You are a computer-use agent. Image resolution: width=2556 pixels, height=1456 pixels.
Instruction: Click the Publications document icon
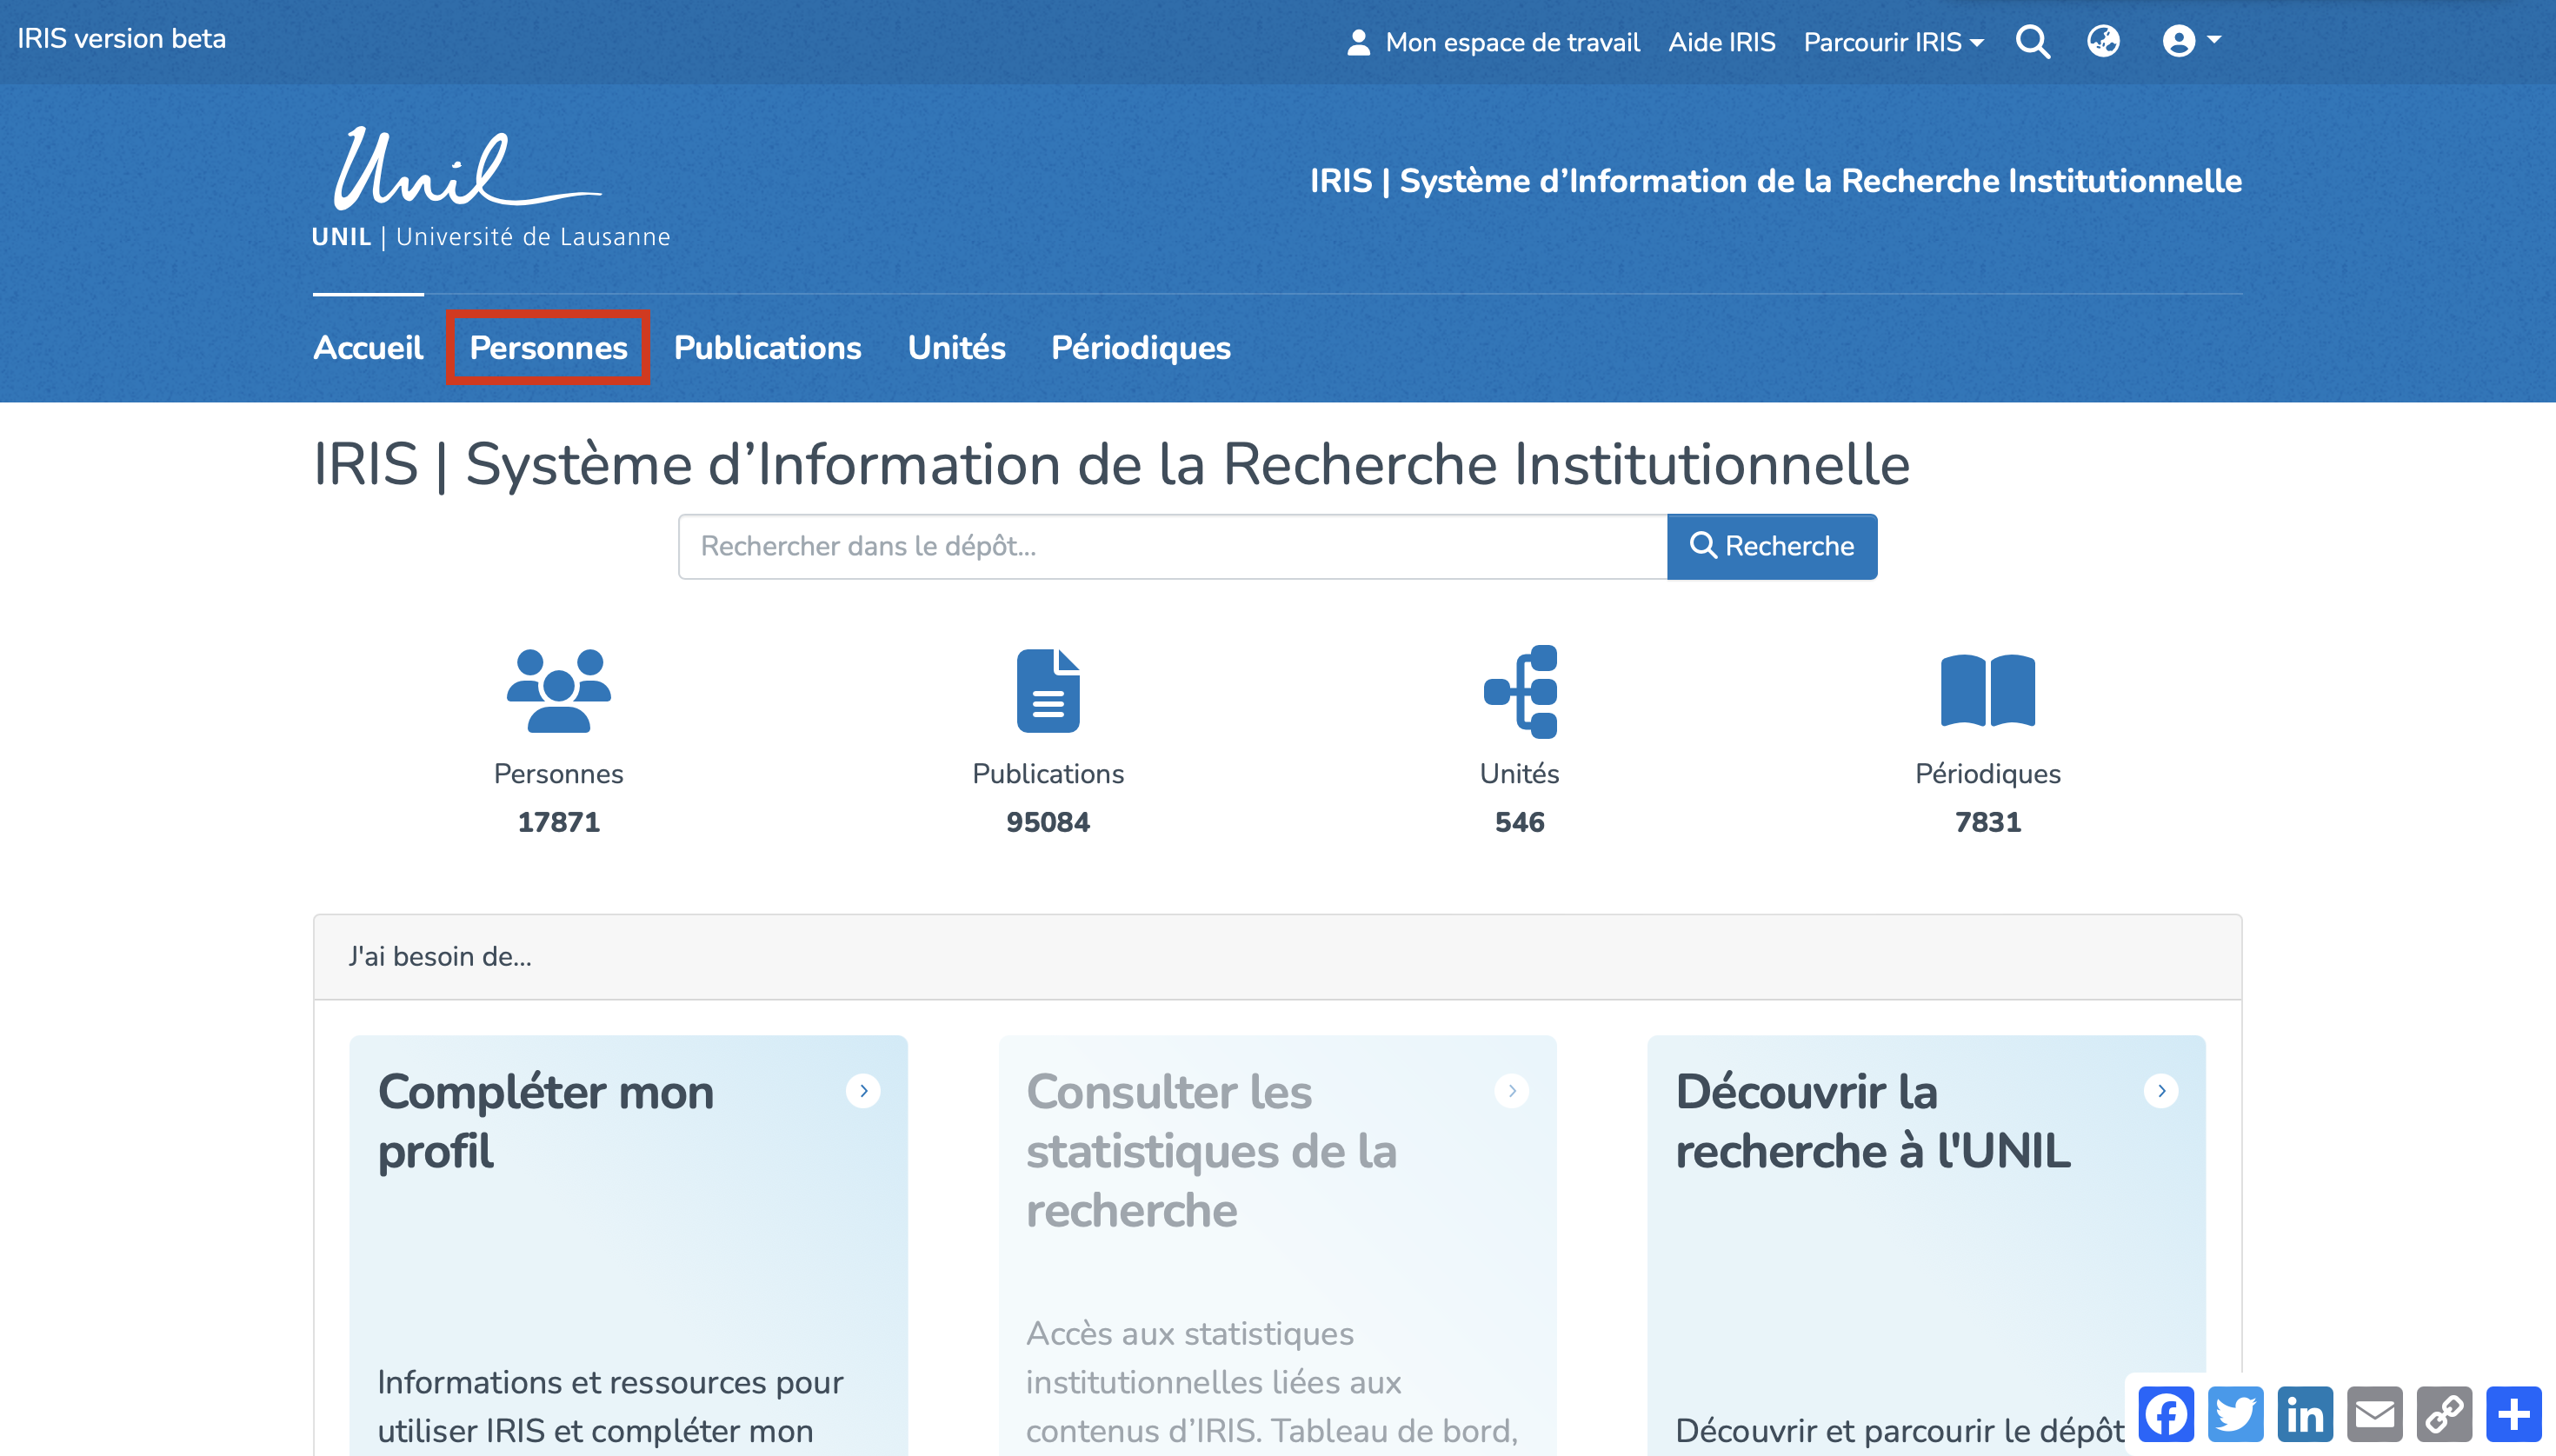click(x=1047, y=691)
